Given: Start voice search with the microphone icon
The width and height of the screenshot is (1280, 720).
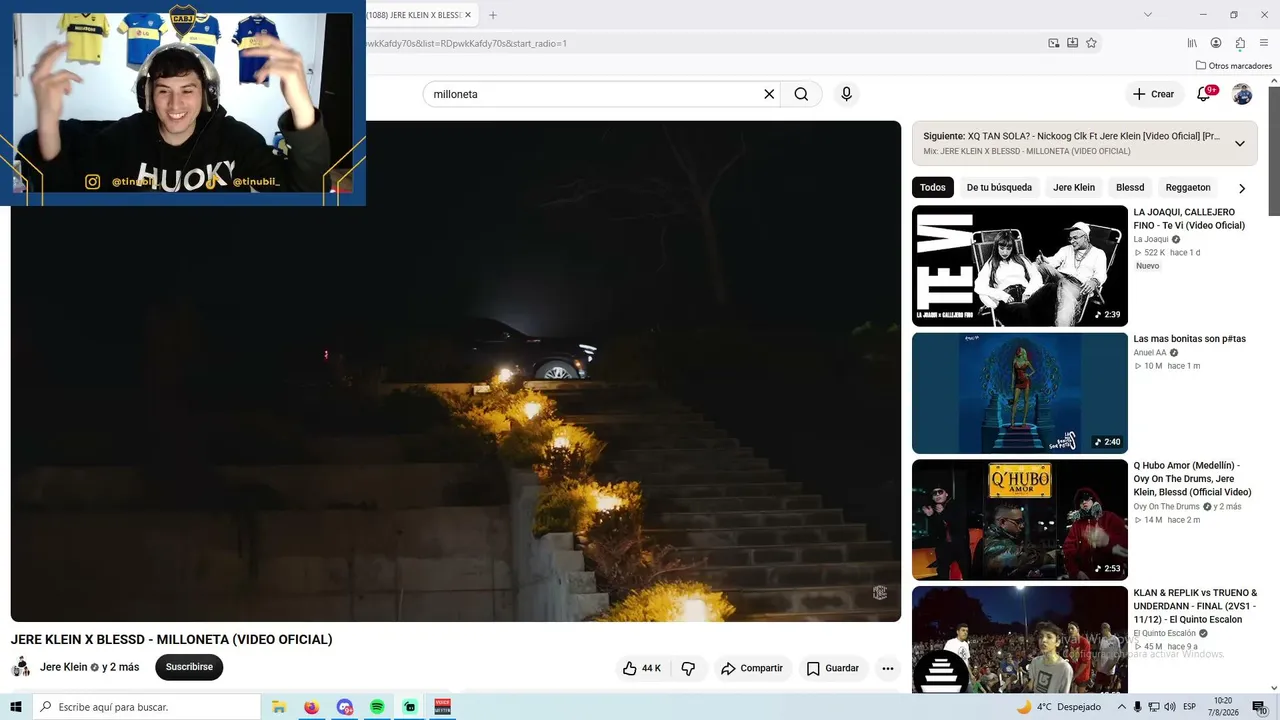Looking at the screenshot, I should (846, 94).
